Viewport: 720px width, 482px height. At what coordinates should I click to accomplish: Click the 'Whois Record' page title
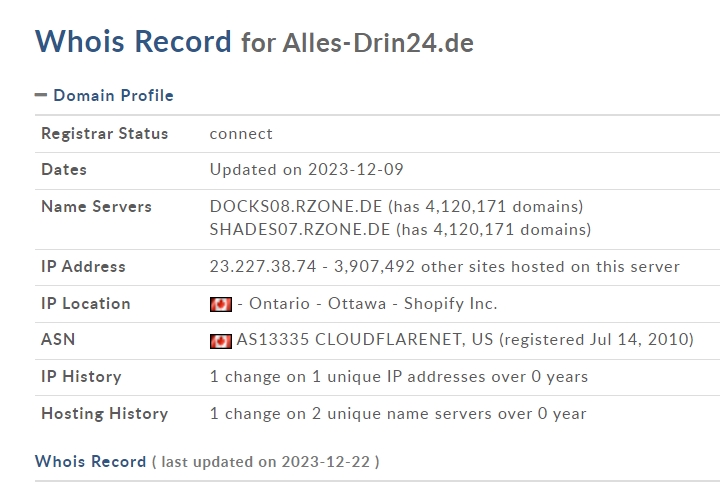(x=133, y=41)
